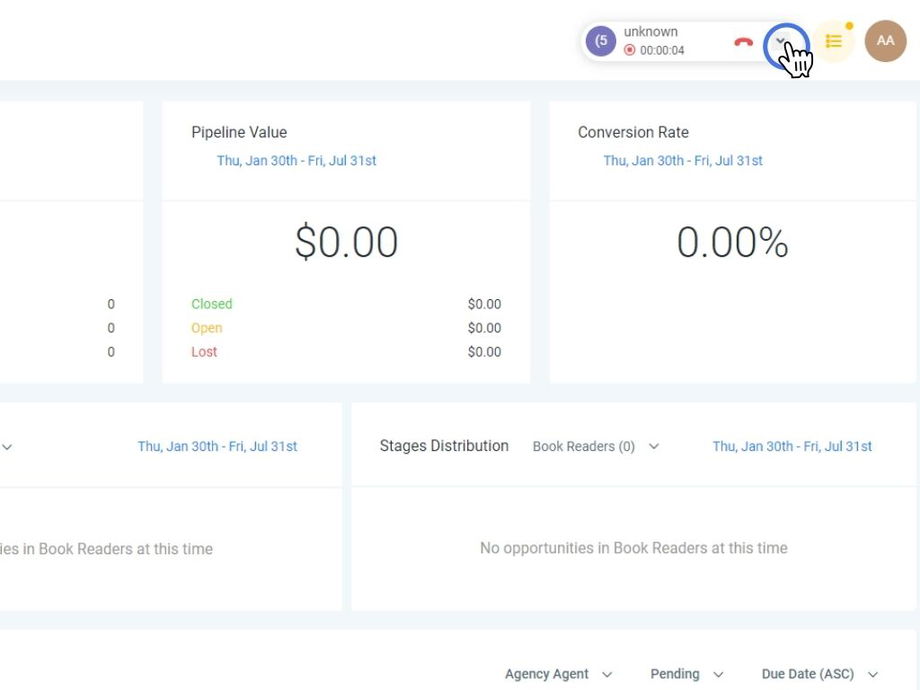920x690 pixels.
Task: Open the AA user profile avatar
Action: tap(885, 41)
